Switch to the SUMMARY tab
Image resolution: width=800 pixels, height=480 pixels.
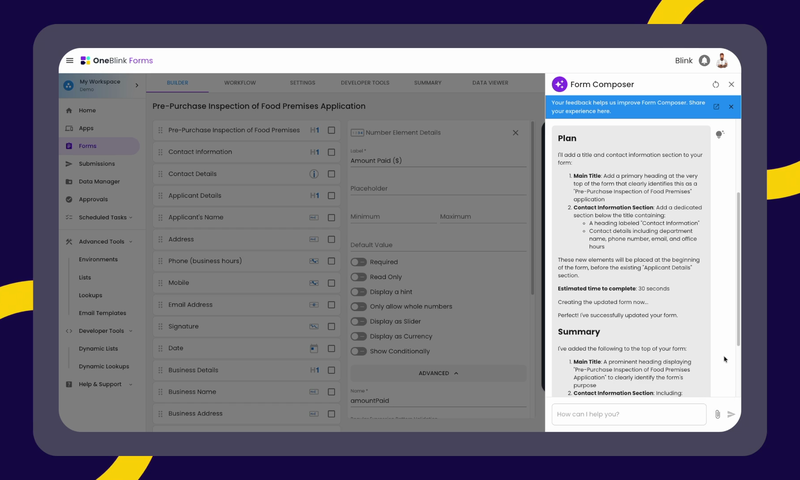428,83
